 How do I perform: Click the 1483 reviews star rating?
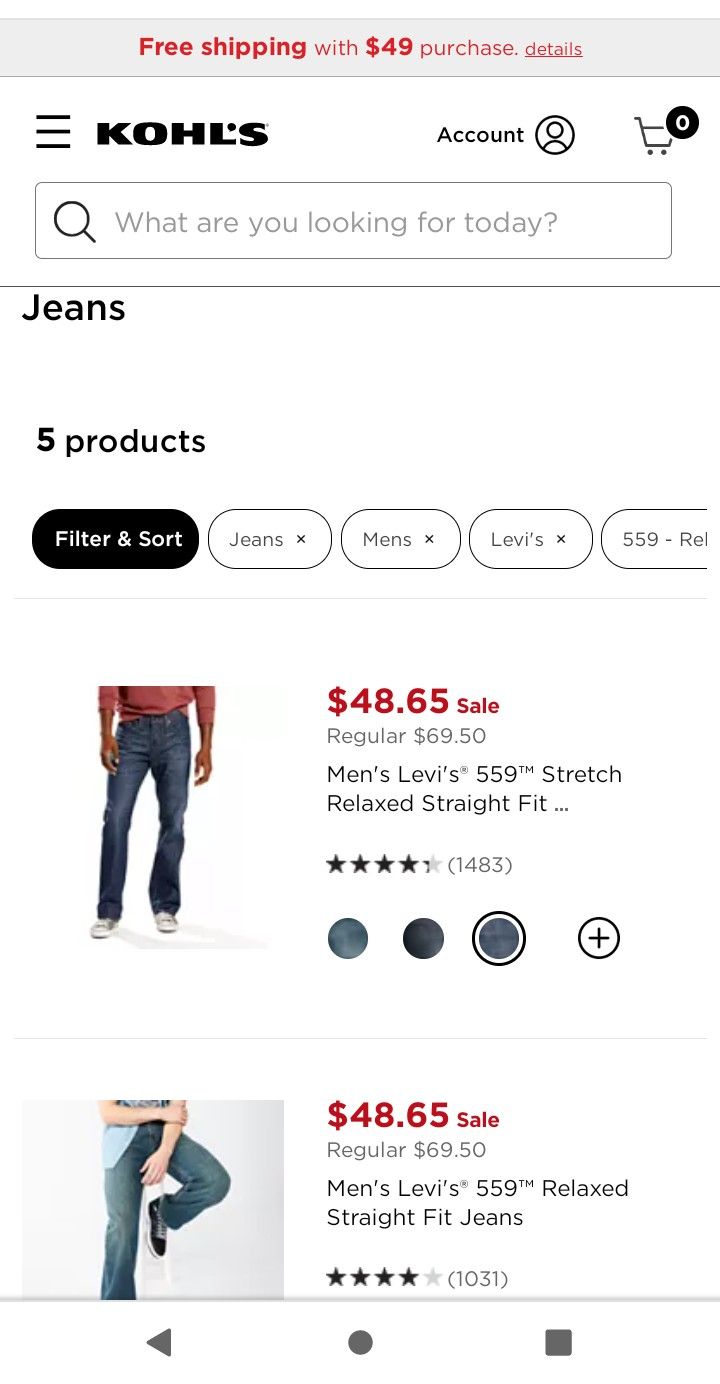click(416, 864)
